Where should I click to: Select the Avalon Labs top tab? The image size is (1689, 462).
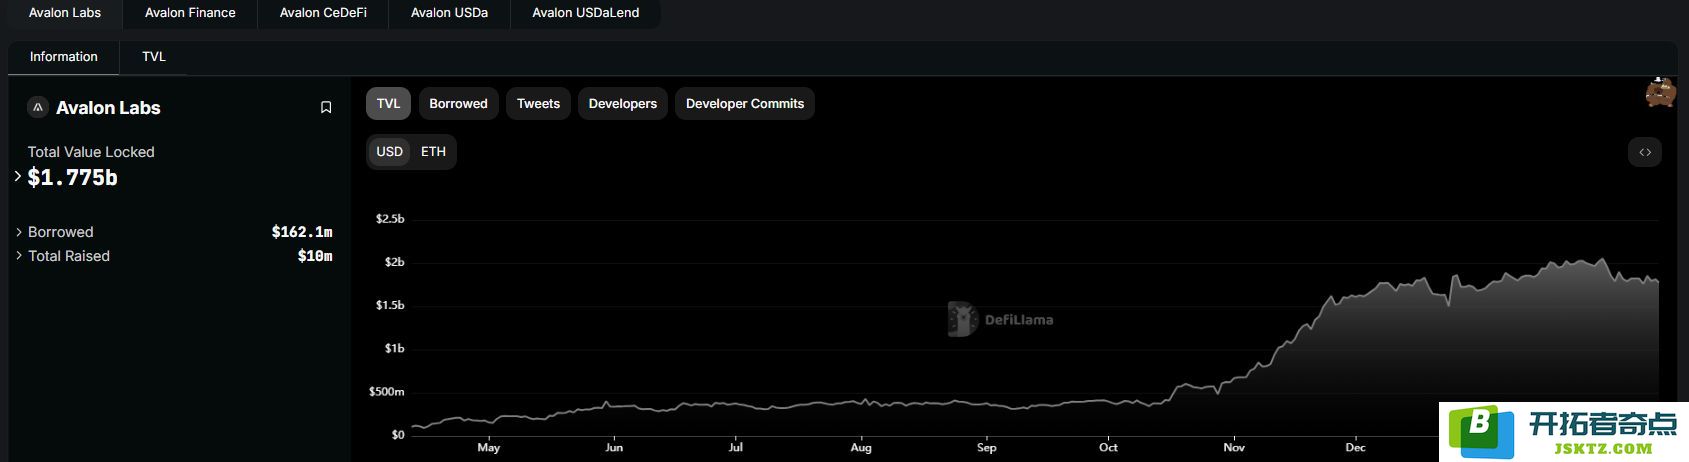click(x=65, y=13)
